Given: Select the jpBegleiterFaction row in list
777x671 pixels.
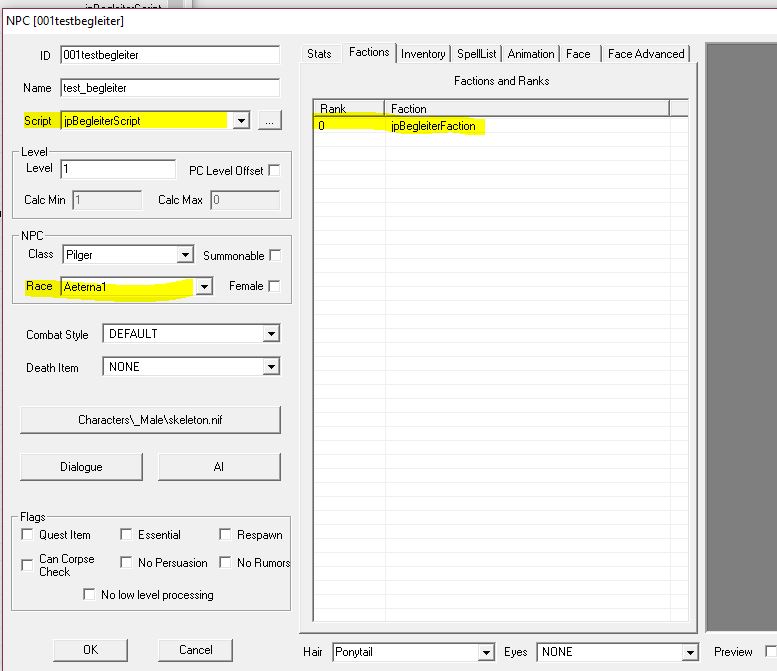Looking at the screenshot, I should tap(433, 126).
